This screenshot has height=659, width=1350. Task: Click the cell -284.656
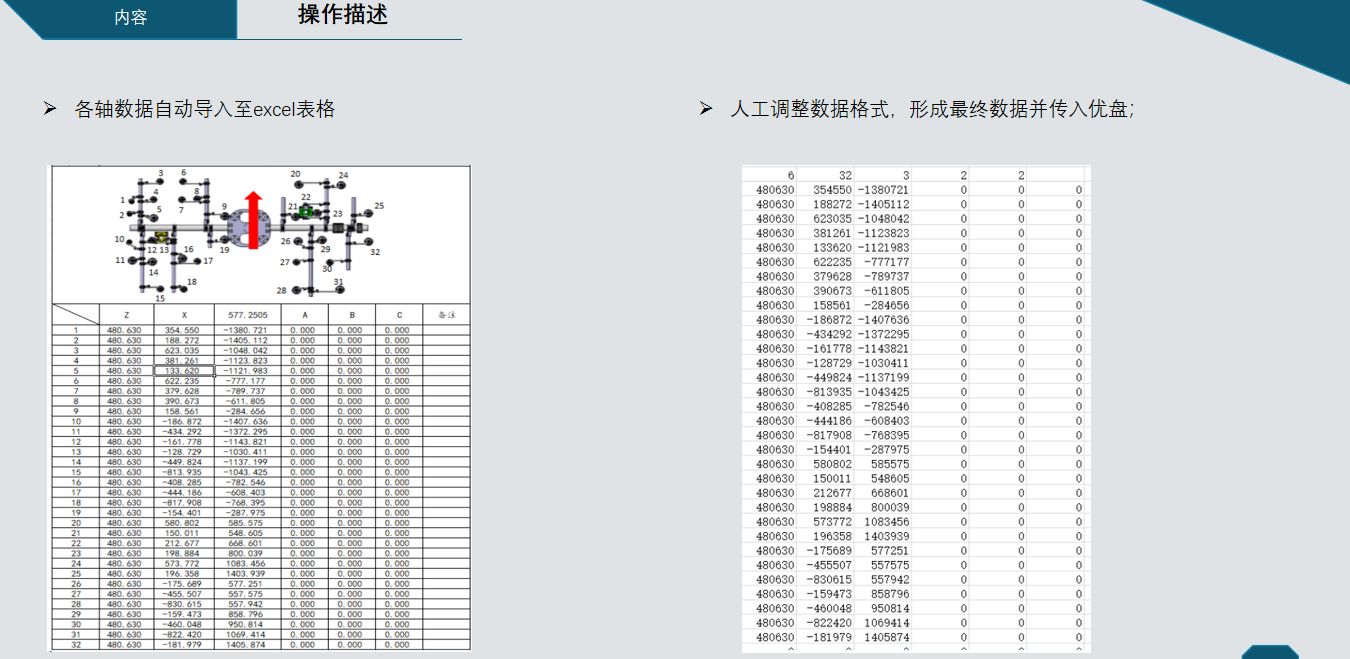point(247,411)
